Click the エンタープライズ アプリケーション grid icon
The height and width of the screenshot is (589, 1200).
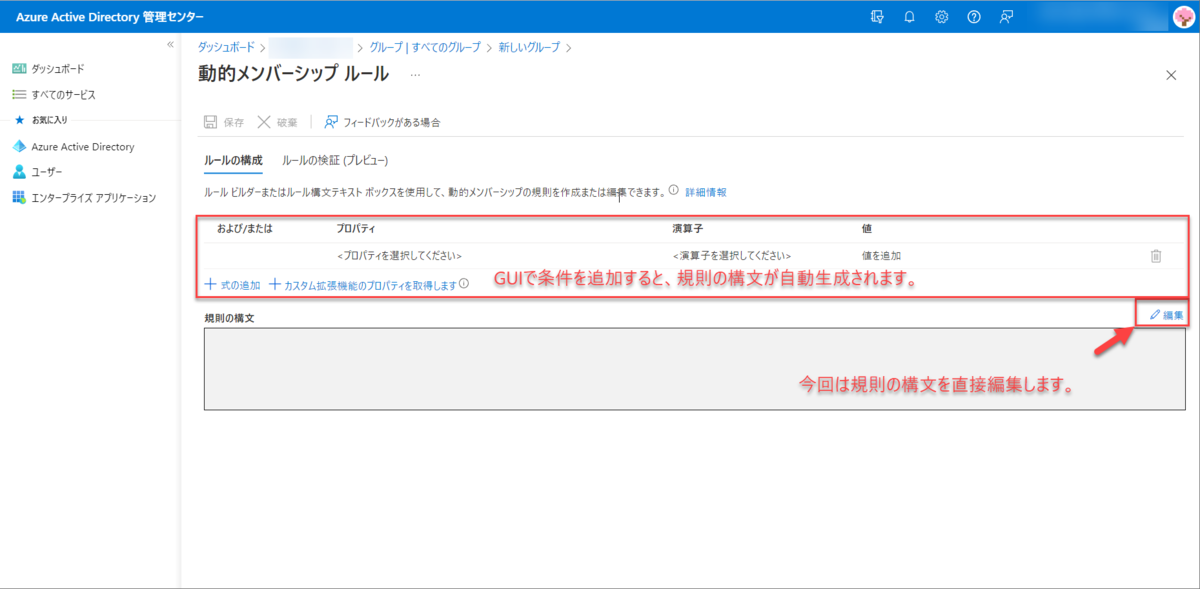pyautogui.click(x=19, y=198)
